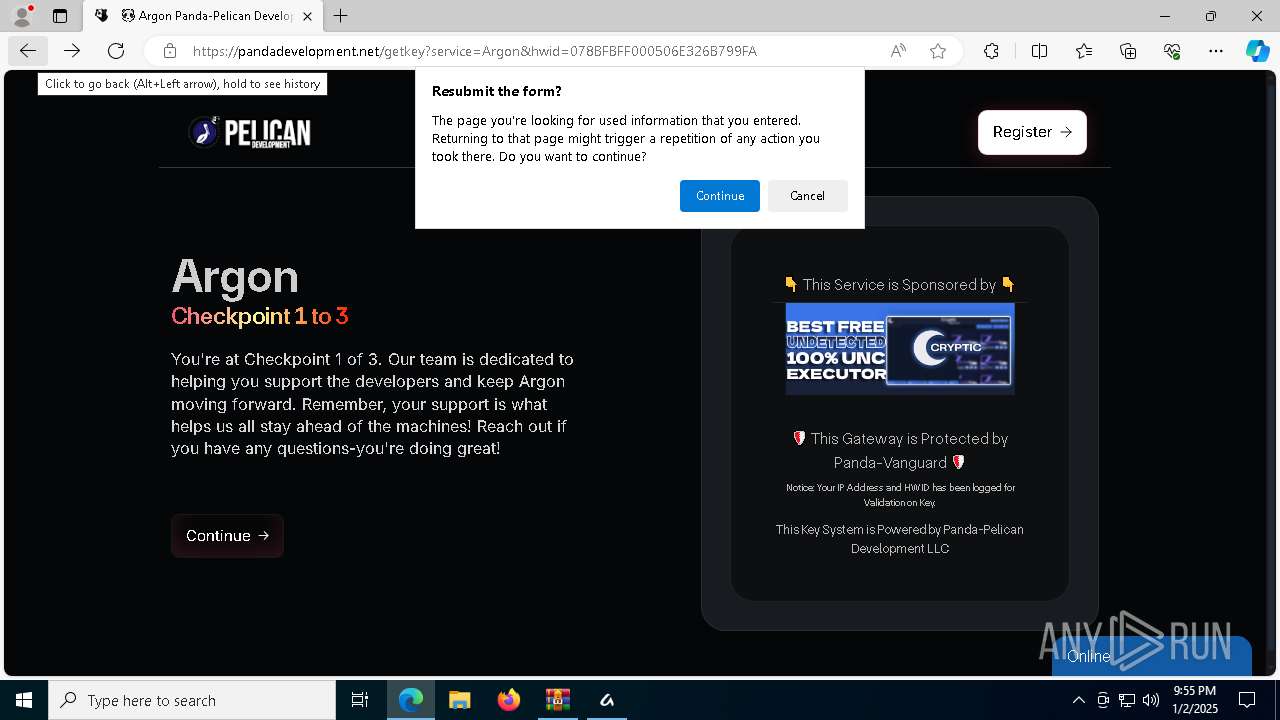Image resolution: width=1280 pixels, height=720 pixels.
Task: Open the Cryptic executor sponsor banner
Action: coord(900,349)
